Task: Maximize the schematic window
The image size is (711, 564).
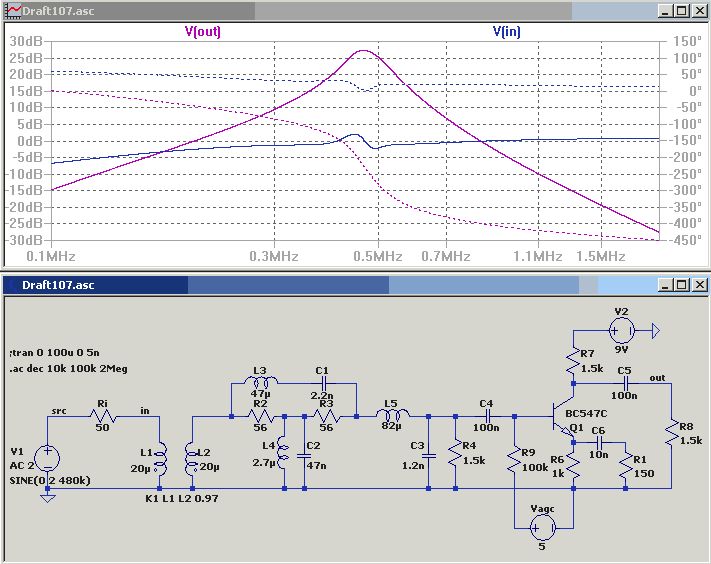Action: [x=682, y=285]
